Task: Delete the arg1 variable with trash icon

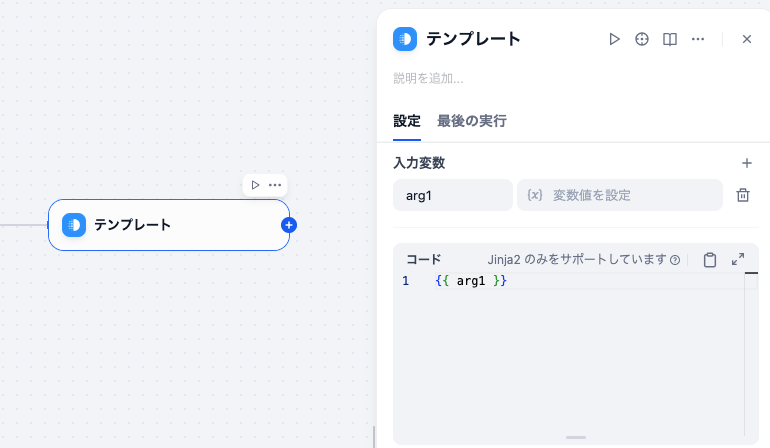Action: click(743, 195)
